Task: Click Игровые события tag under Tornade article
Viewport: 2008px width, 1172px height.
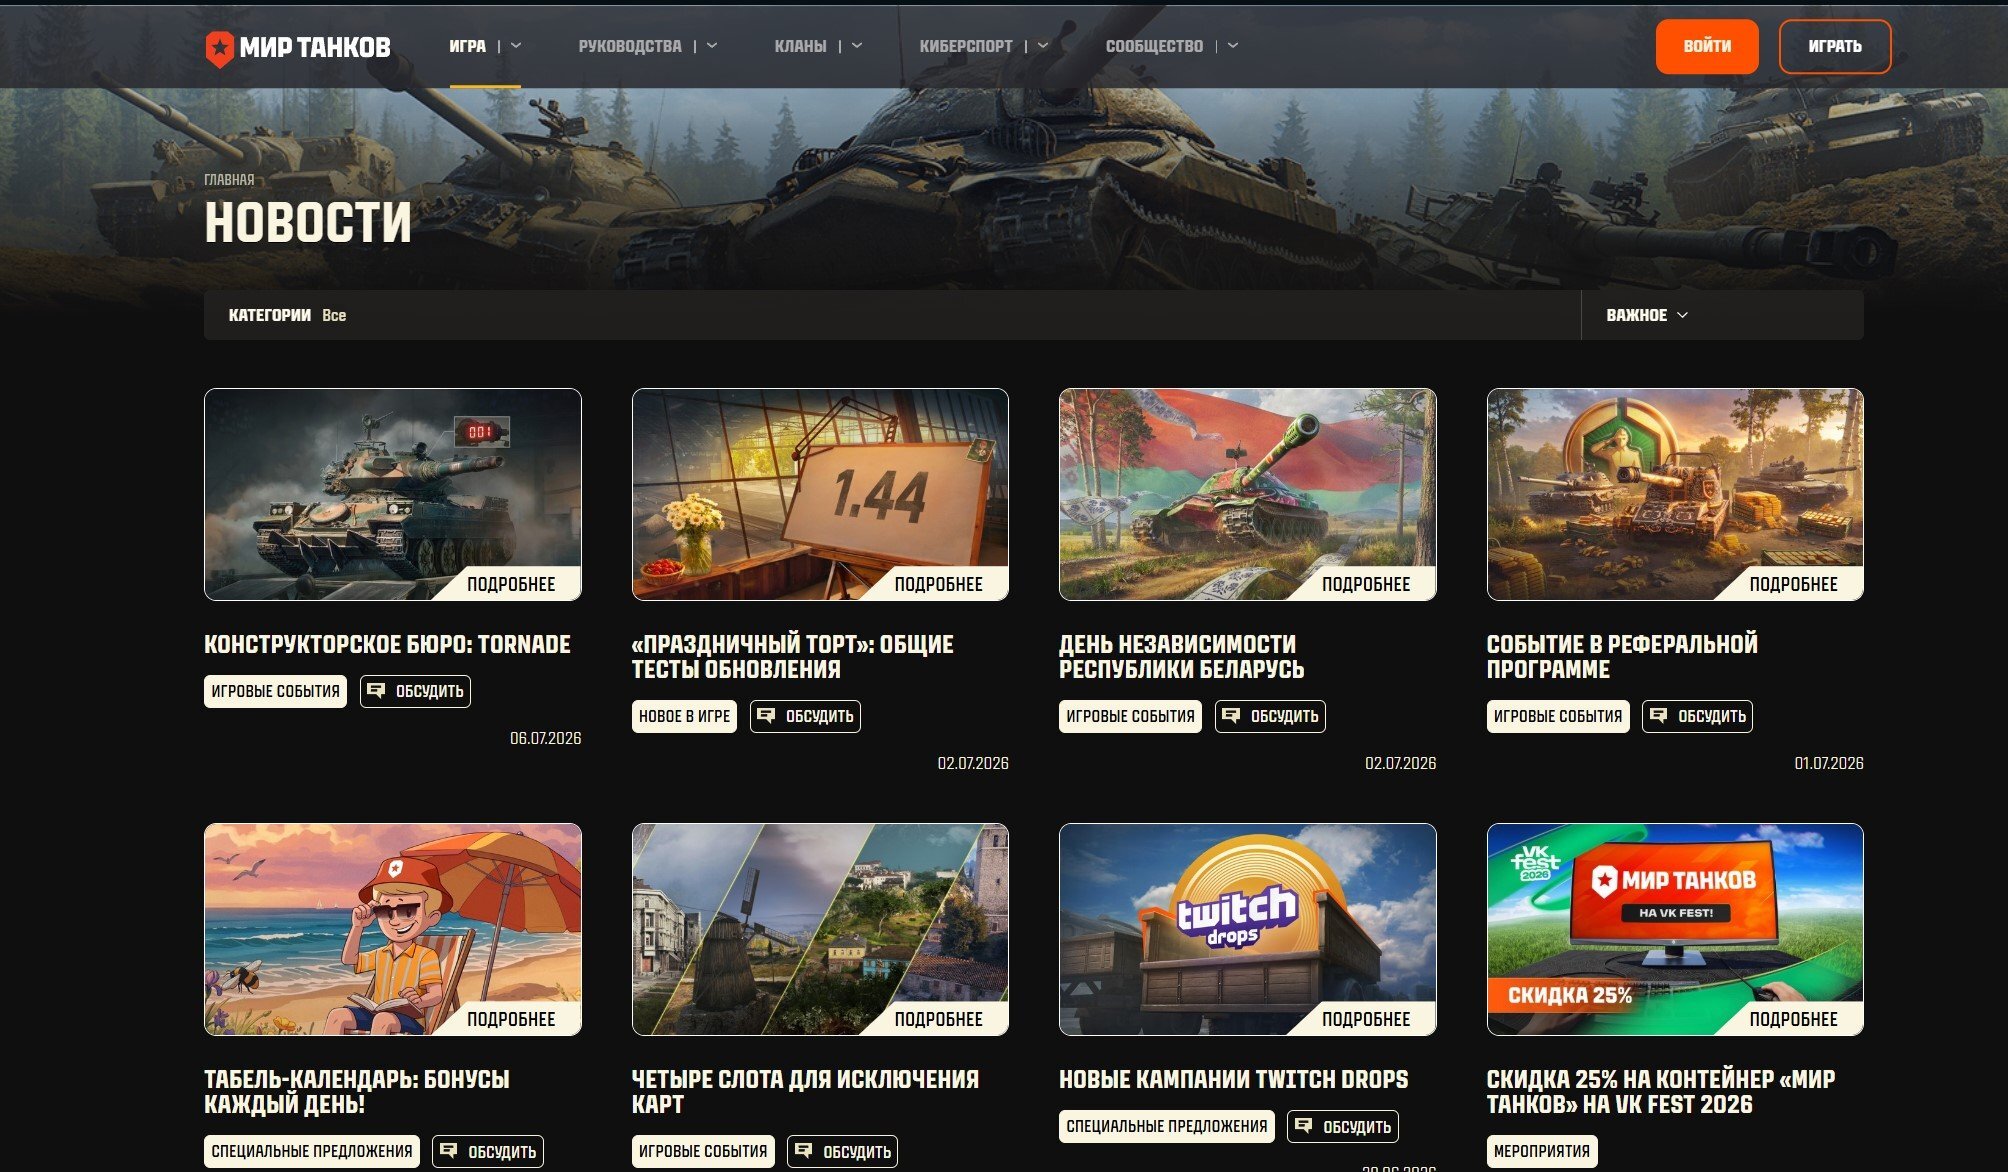Action: pyautogui.click(x=275, y=691)
